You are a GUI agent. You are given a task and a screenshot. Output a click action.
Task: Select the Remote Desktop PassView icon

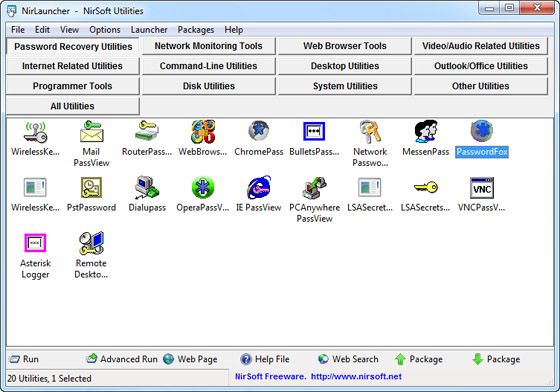(91, 243)
